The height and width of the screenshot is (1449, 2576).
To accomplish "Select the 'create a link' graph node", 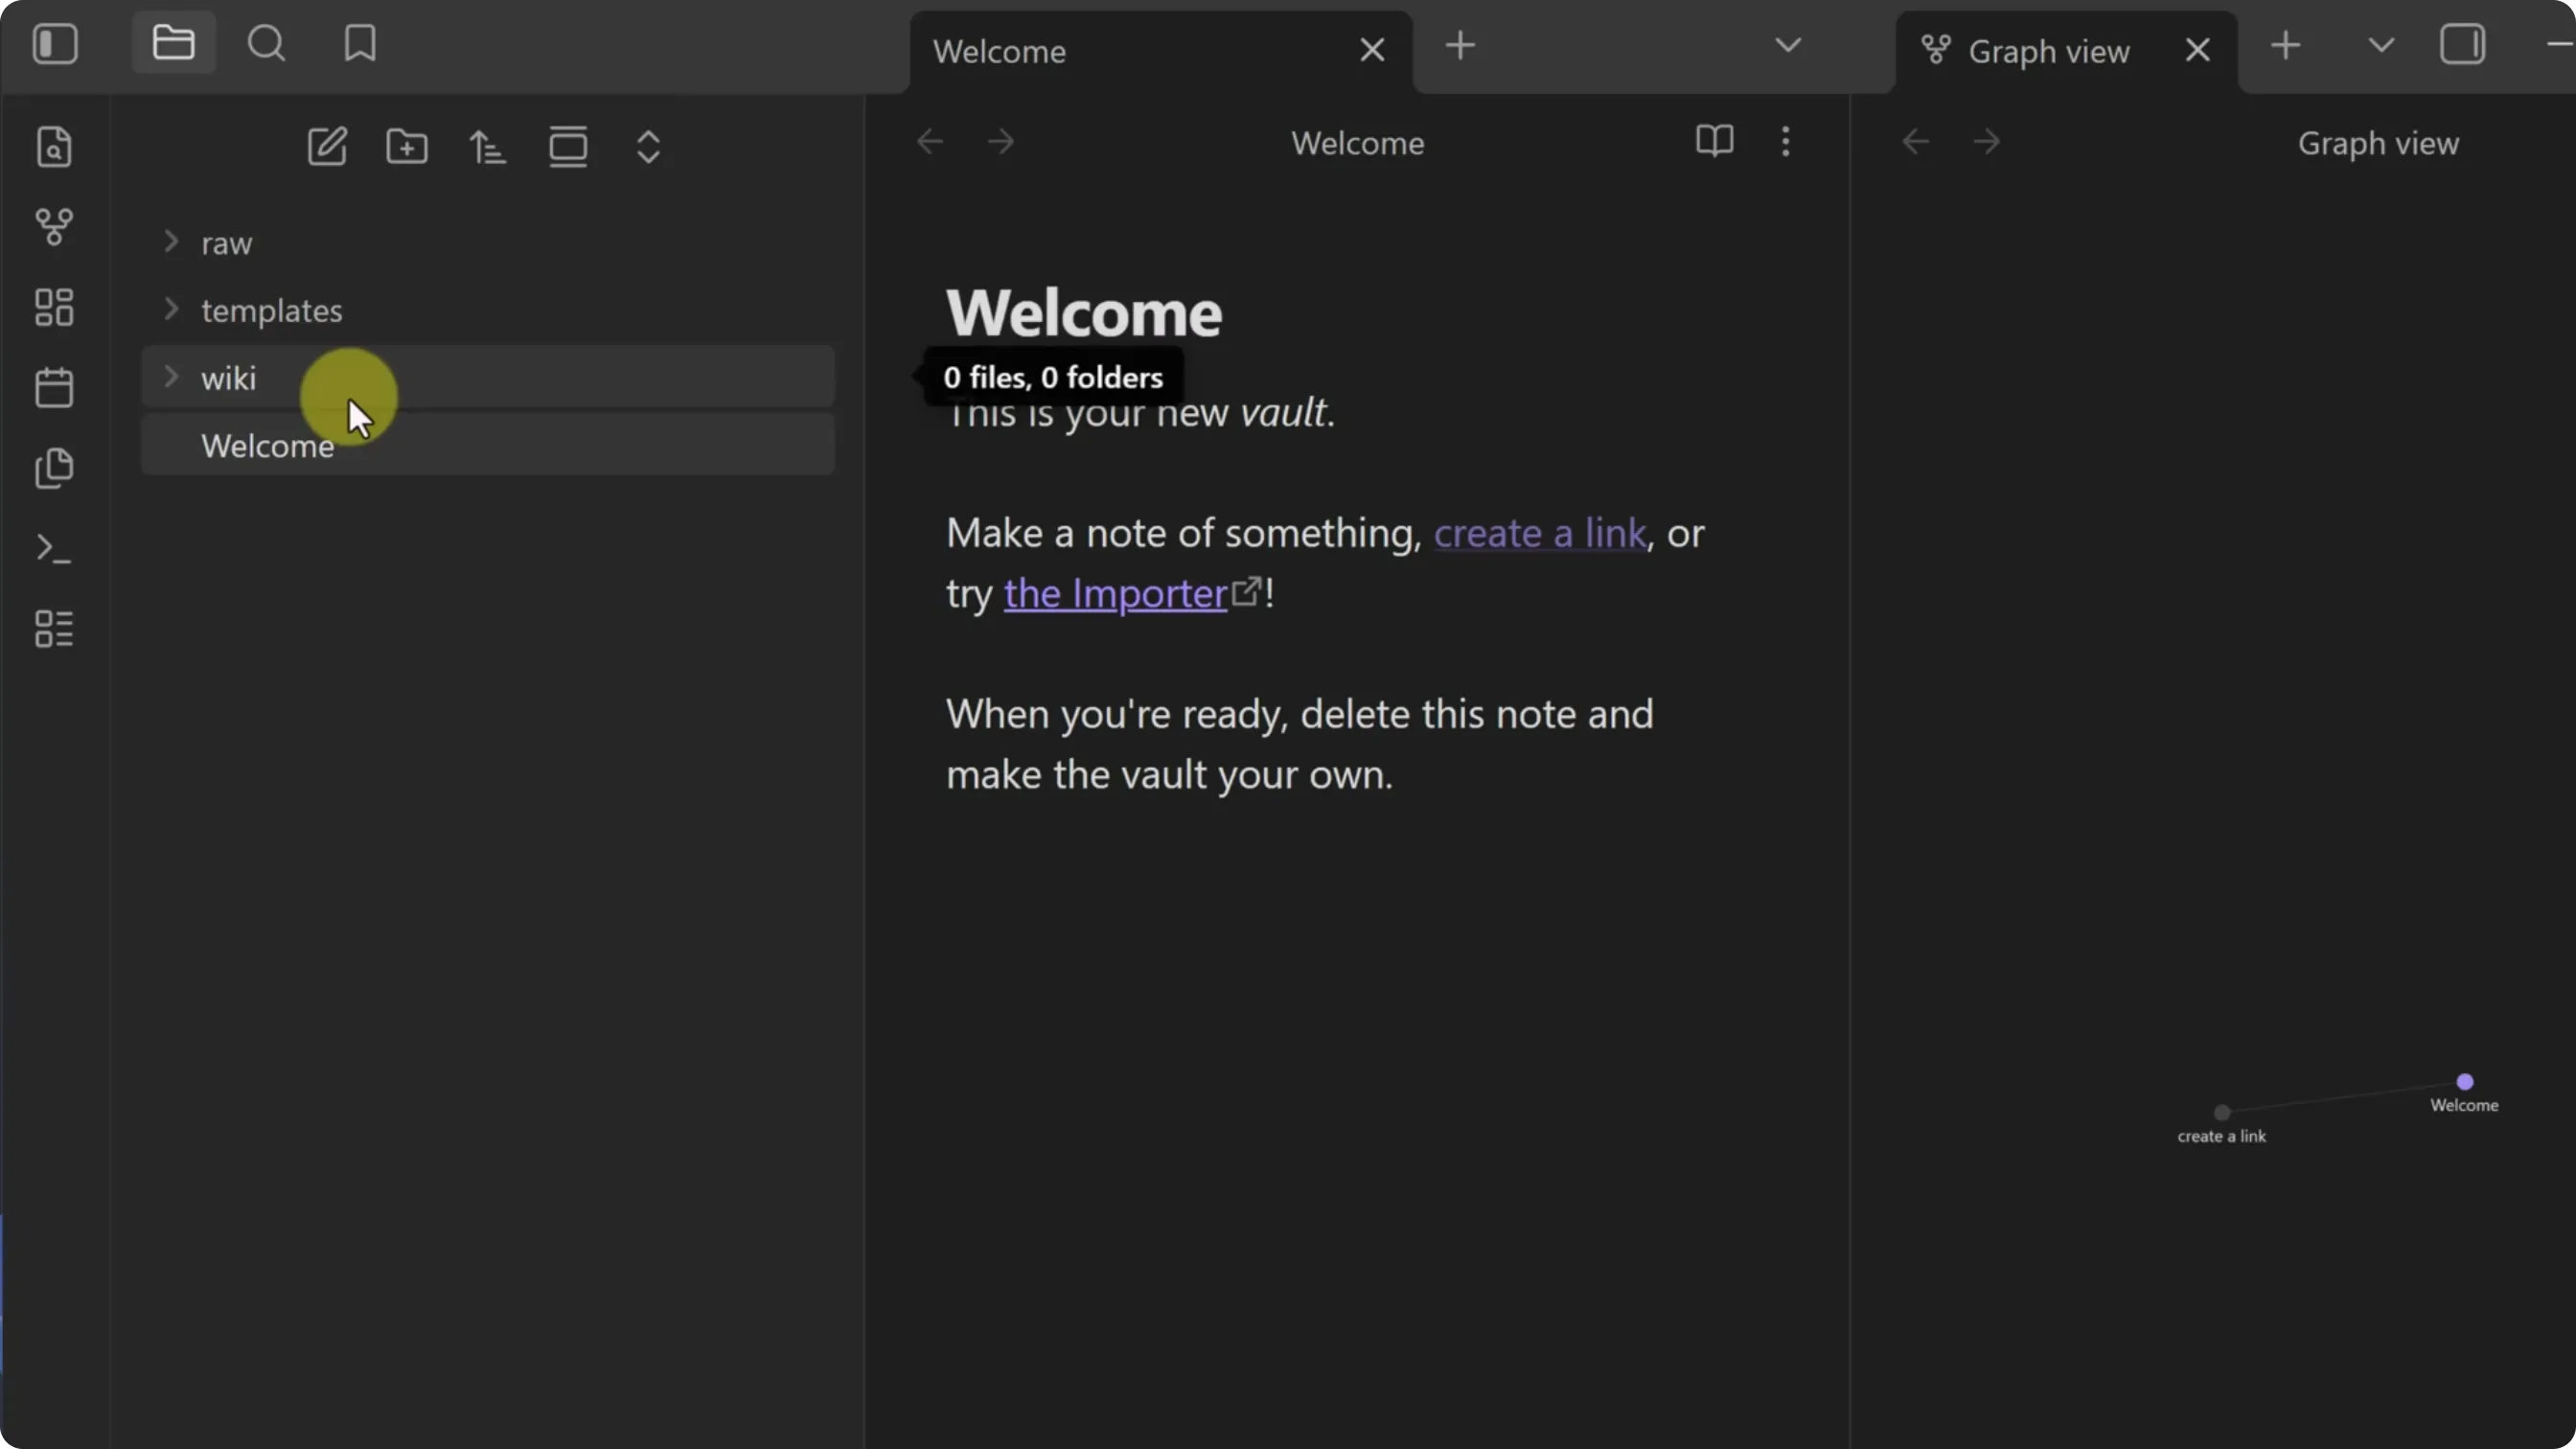I will click(x=2222, y=1112).
